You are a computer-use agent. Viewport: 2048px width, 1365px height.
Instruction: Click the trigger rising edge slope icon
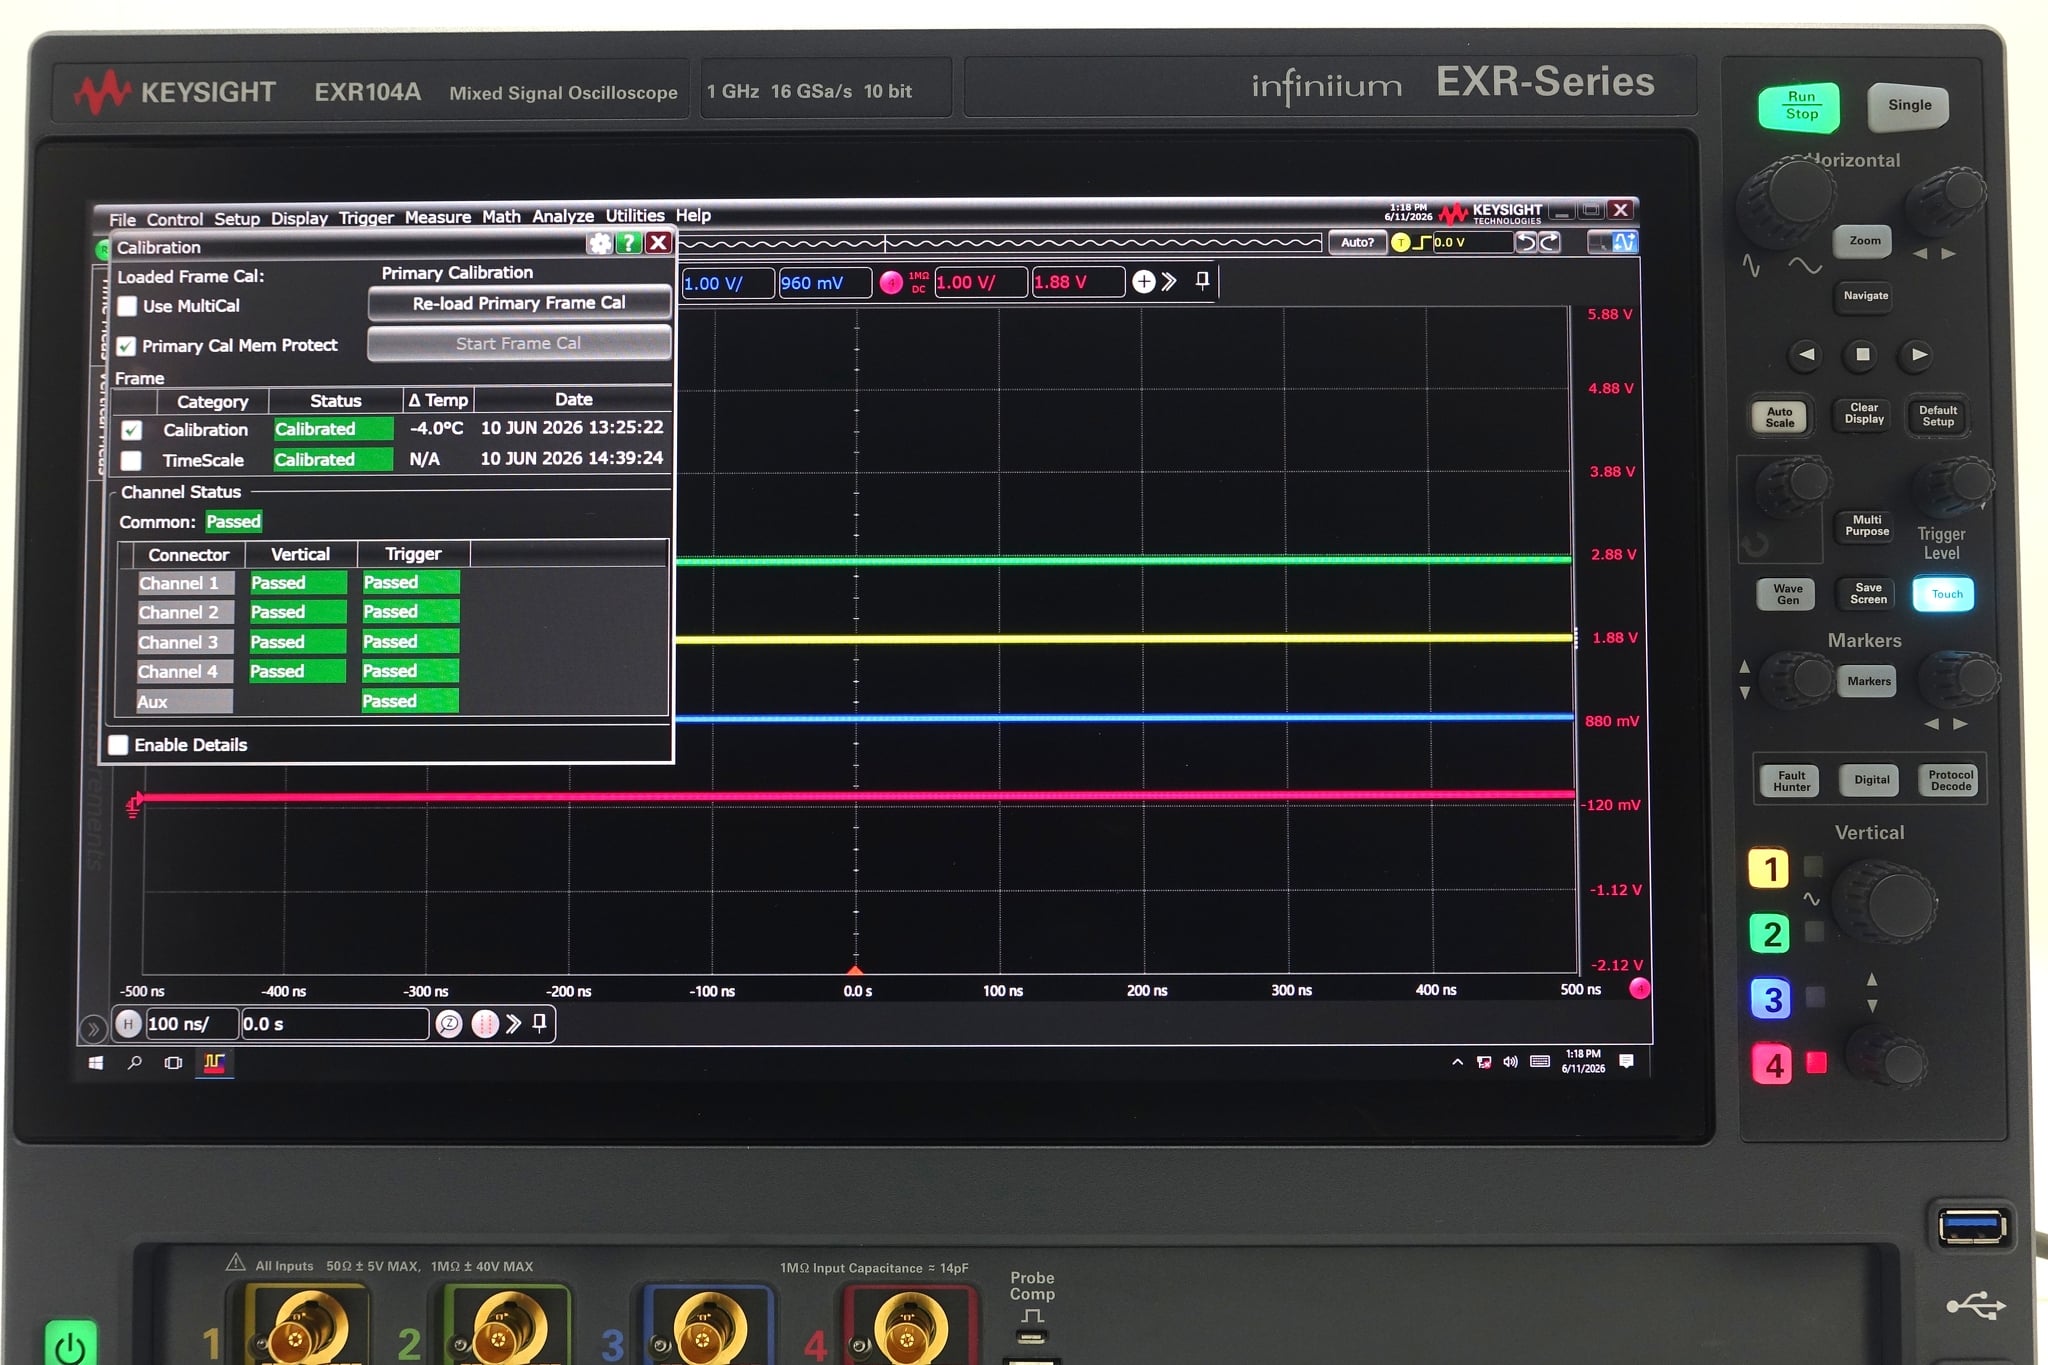coord(1421,242)
